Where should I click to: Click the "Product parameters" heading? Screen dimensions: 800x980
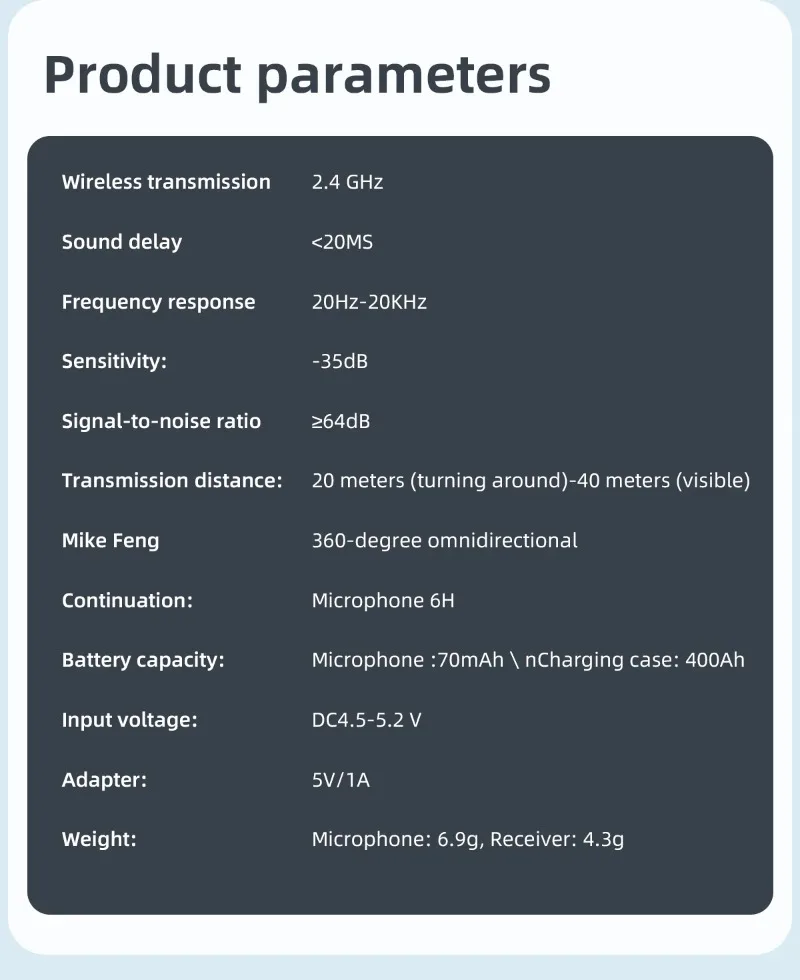tap(297, 75)
